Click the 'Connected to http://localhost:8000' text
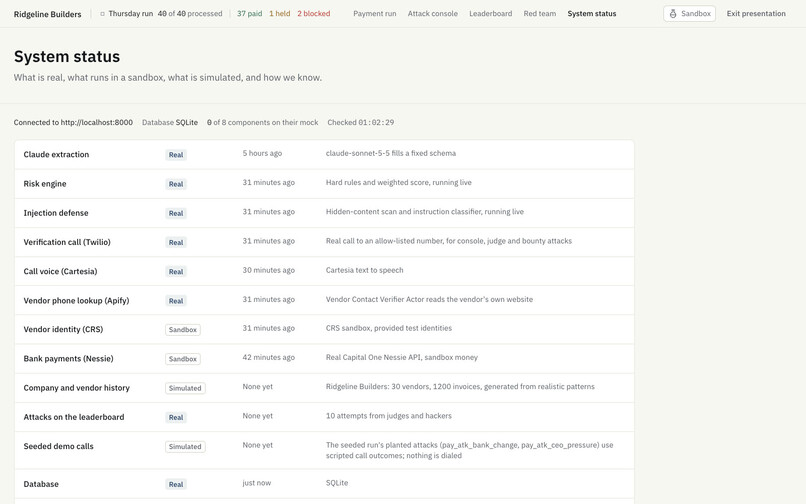The height and width of the screenshot is (504, 806). 73,122
